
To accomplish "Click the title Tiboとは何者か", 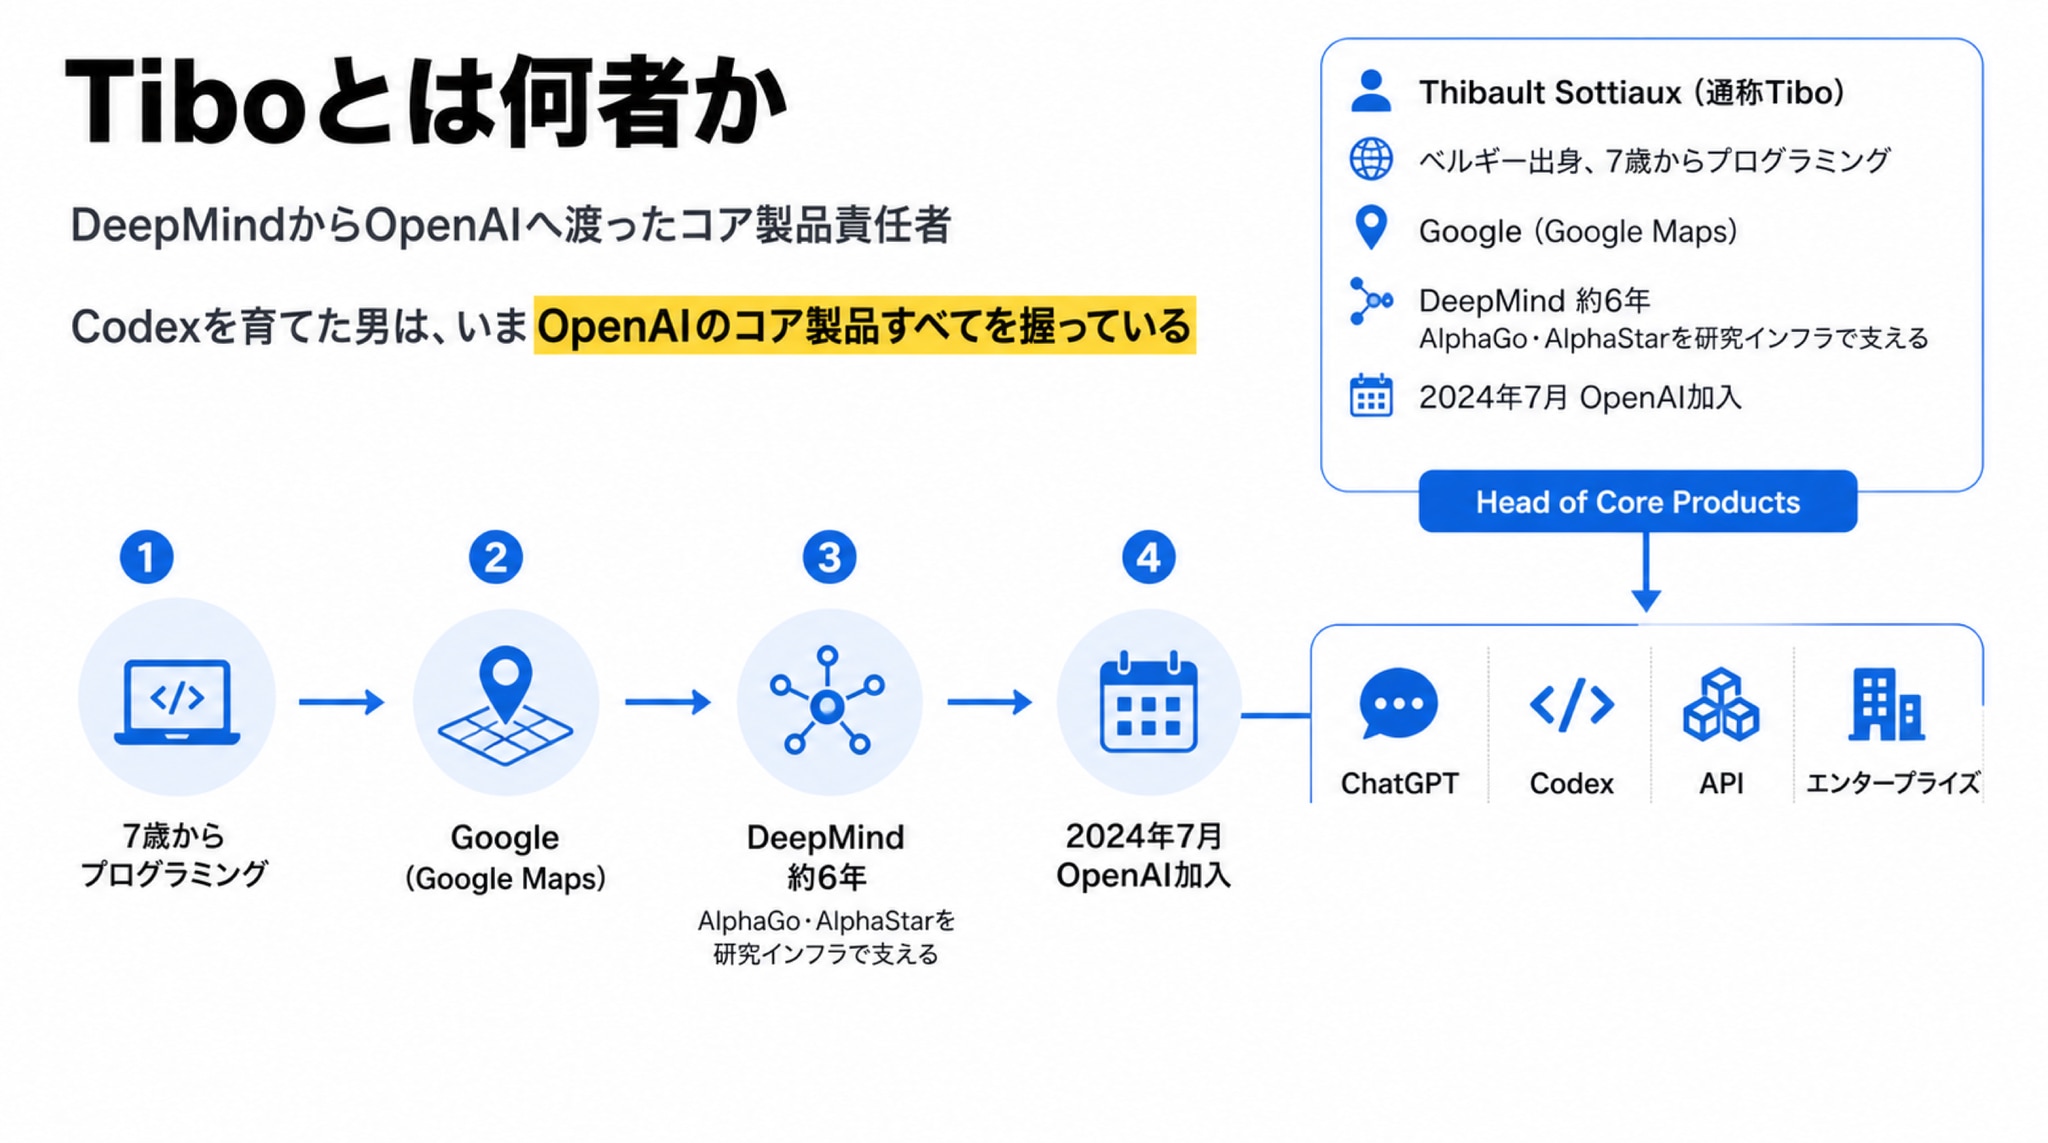I will coord(426,102).
